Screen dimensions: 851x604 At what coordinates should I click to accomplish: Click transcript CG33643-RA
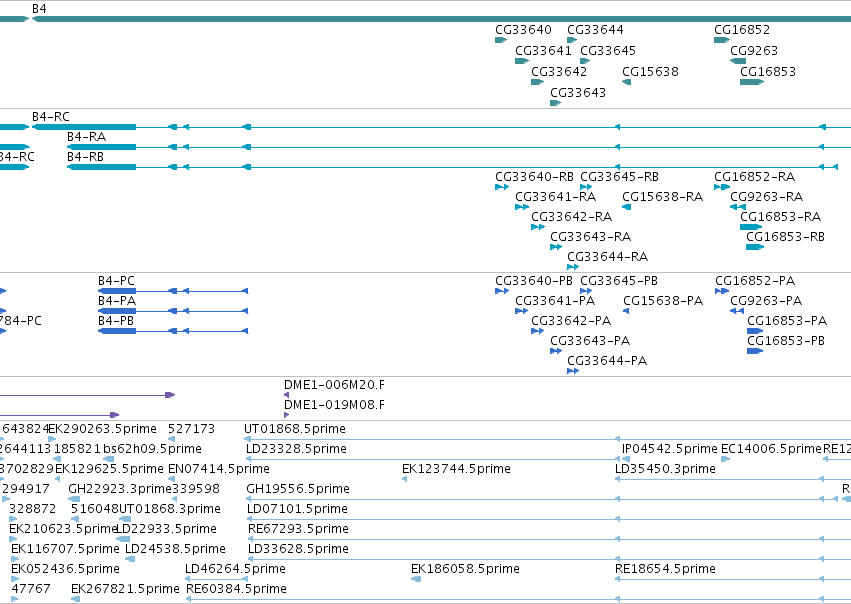pyautogui.click(x=590, y=237)
